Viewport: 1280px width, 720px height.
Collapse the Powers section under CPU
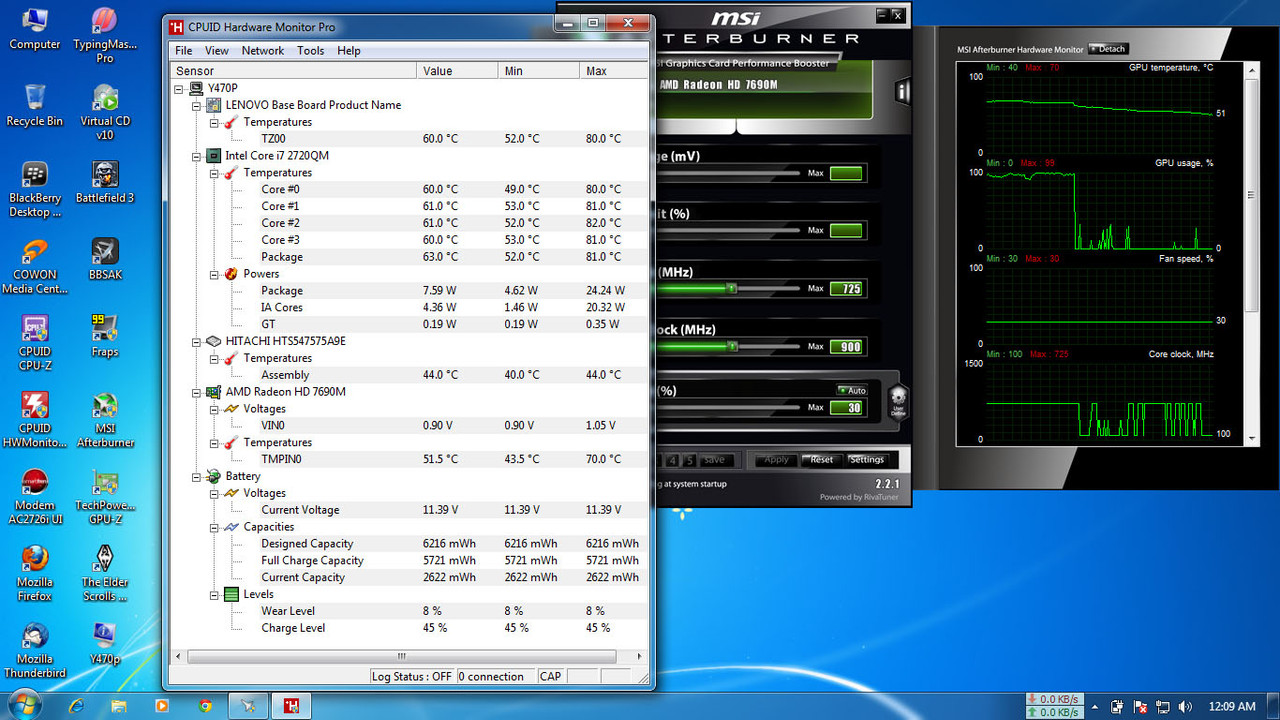(214, 274)
